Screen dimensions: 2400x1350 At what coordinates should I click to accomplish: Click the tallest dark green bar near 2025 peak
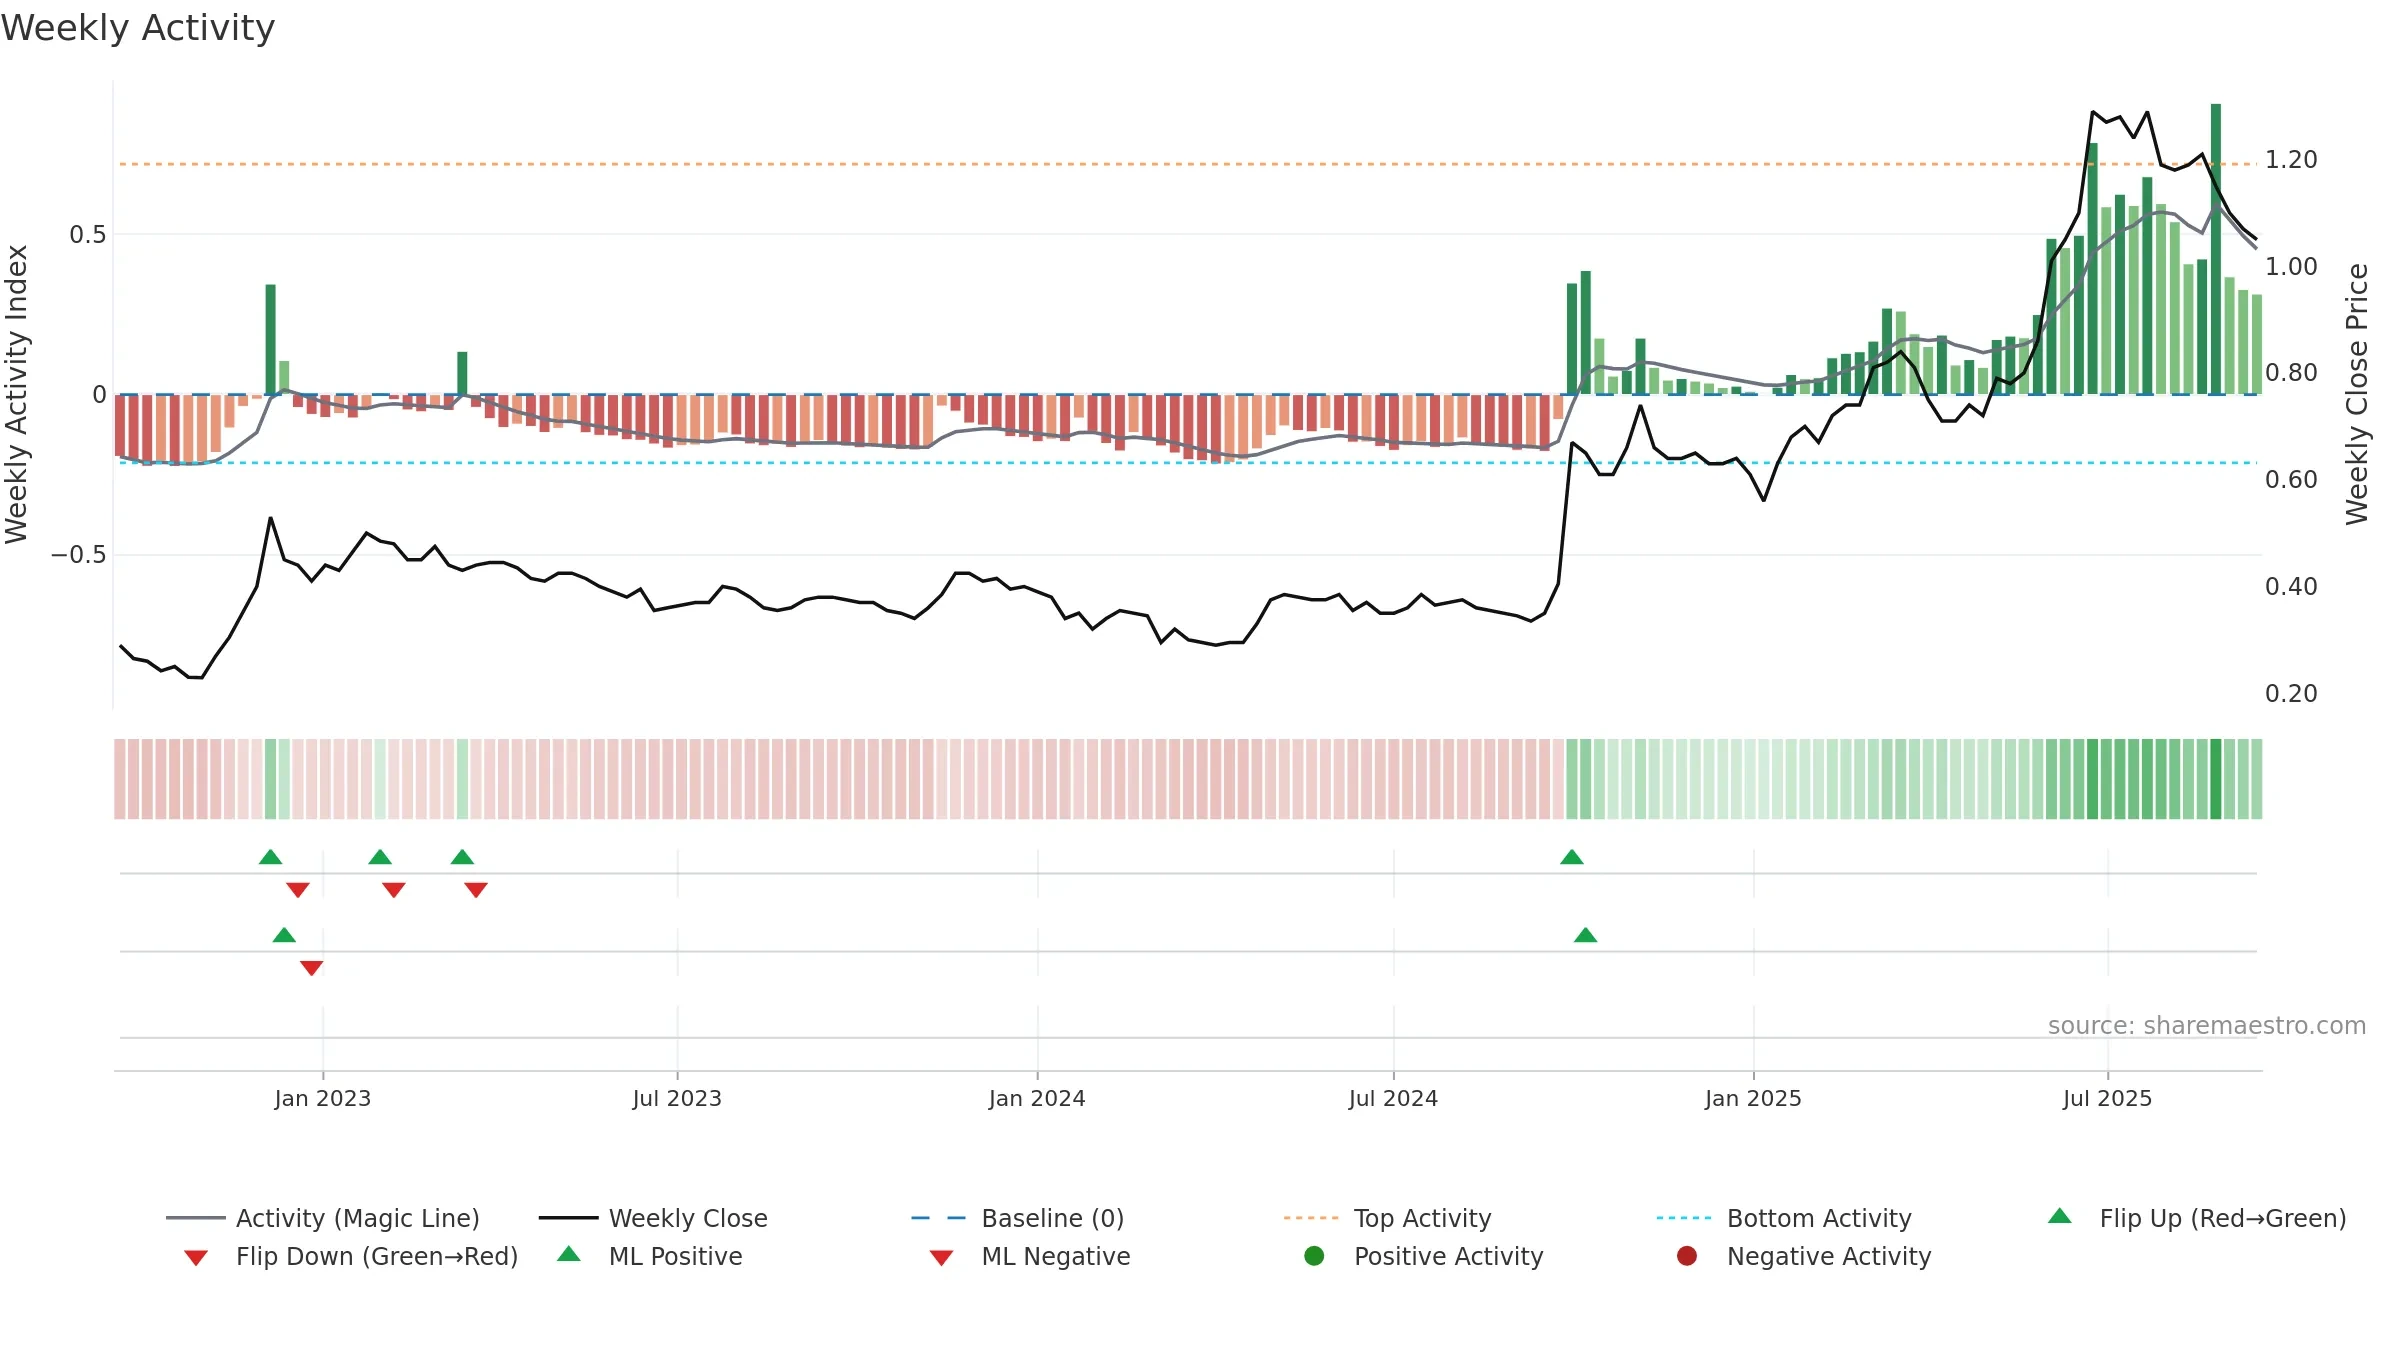[2216, 249]
